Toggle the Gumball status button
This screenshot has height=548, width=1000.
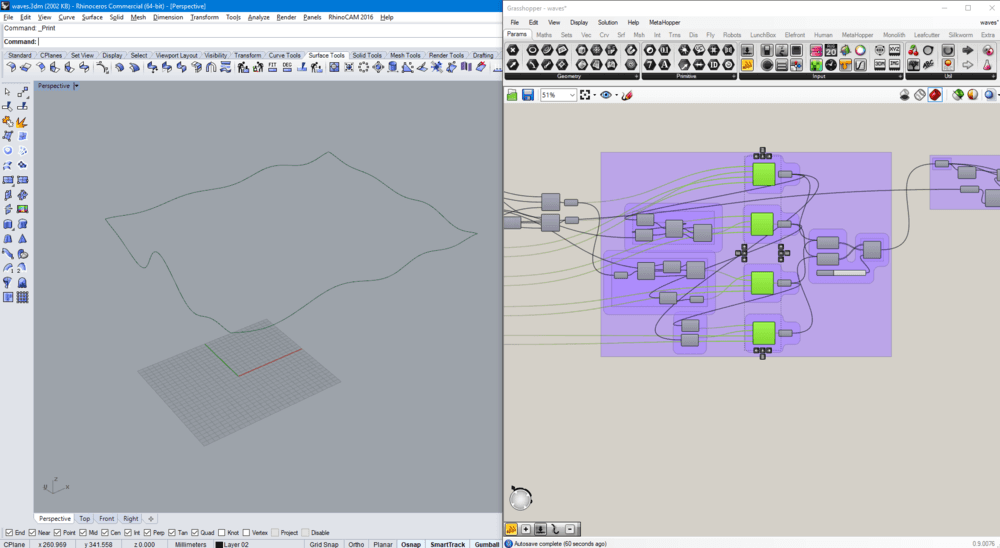(487, 544)
